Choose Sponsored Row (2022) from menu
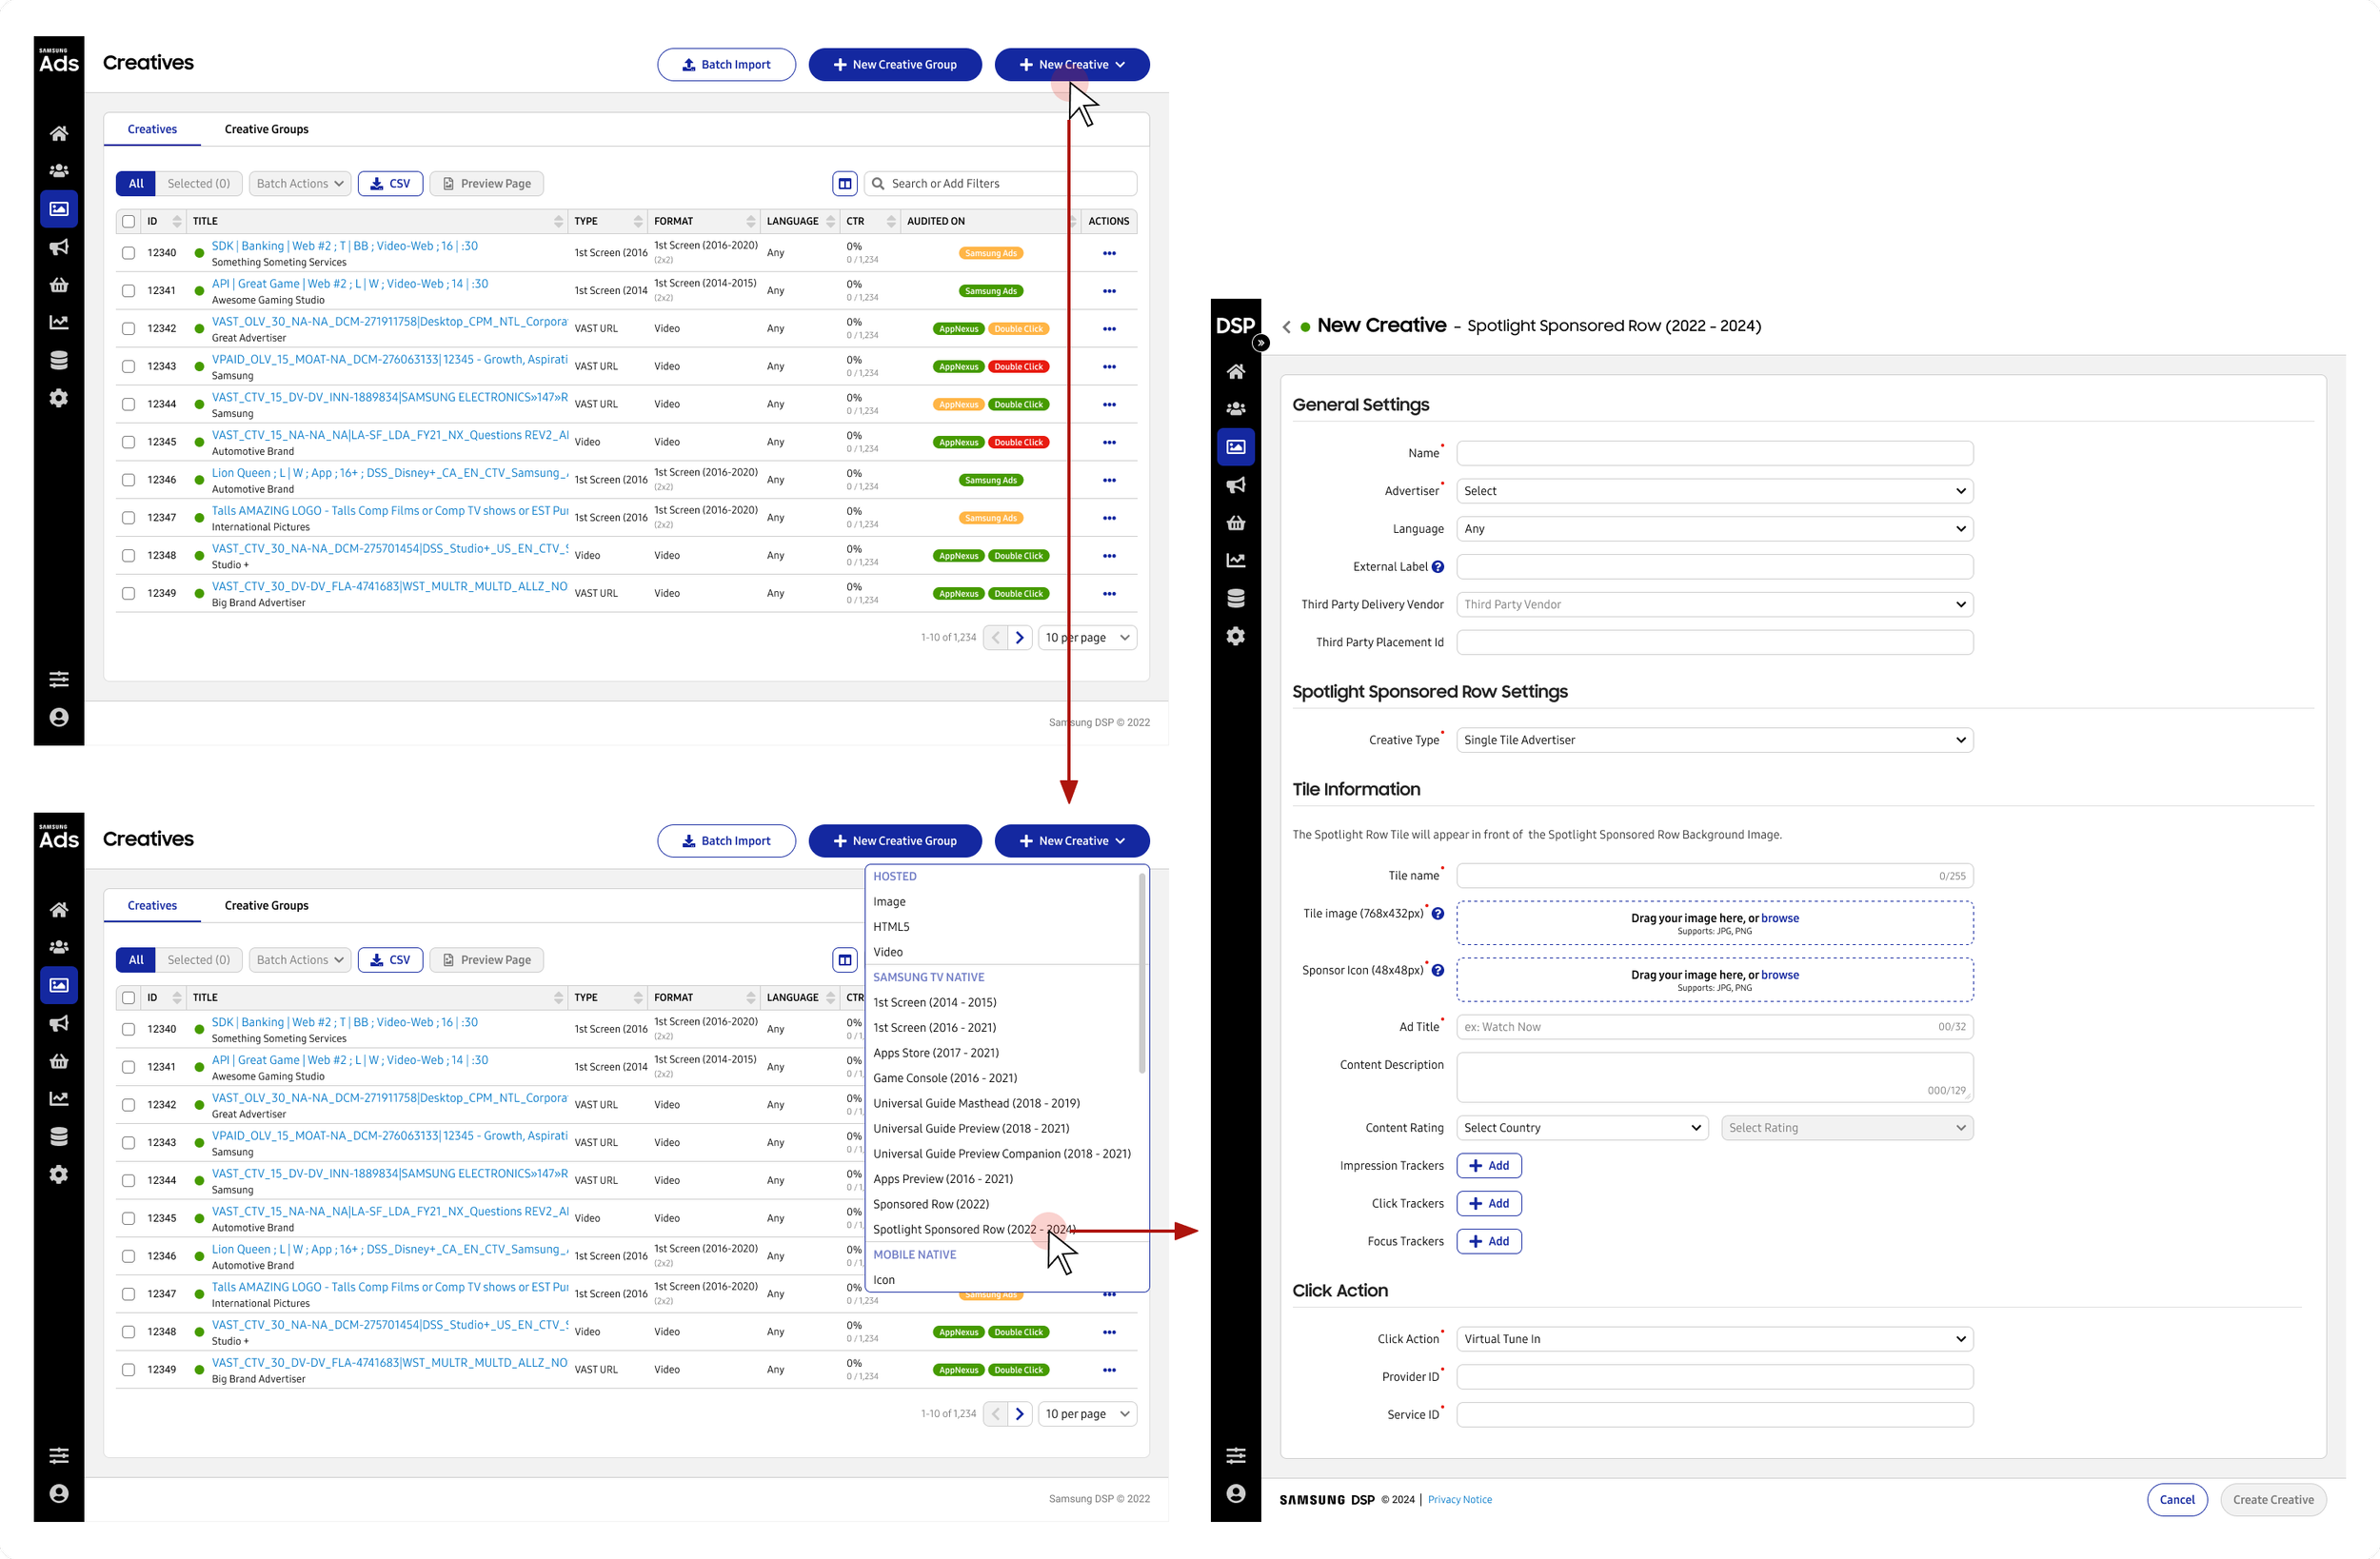Image resolution: width=2380 pixels, height=1559 pixels. (x=930, y=1204)
